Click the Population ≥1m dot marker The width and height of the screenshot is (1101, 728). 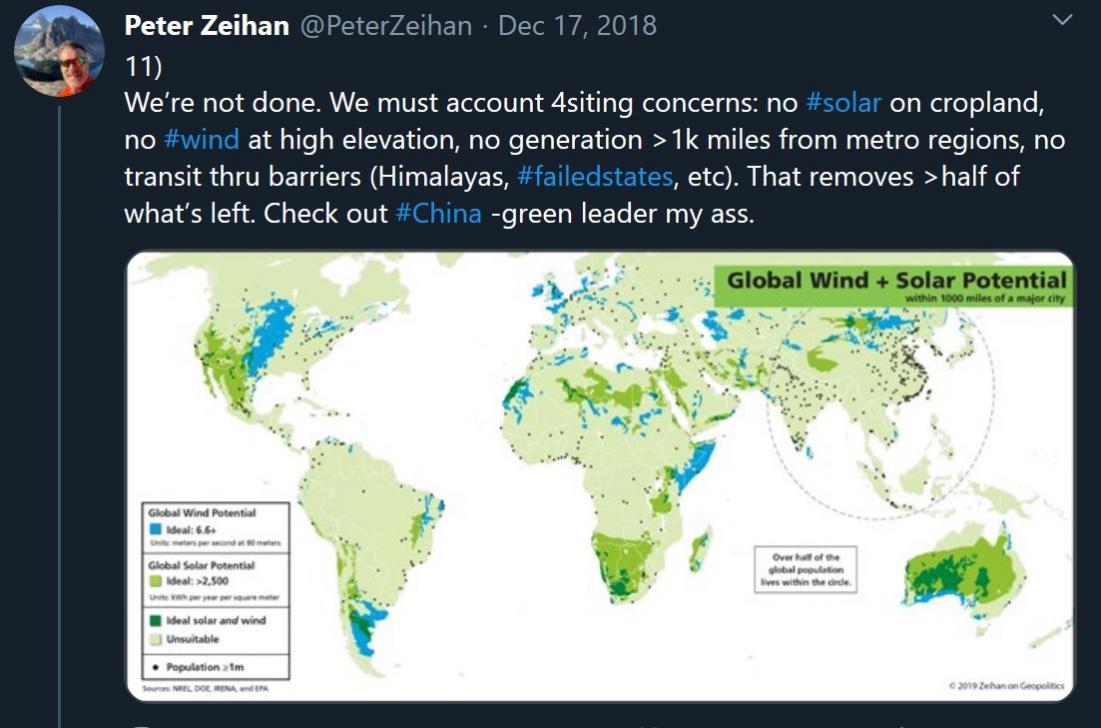click(154, 666)
